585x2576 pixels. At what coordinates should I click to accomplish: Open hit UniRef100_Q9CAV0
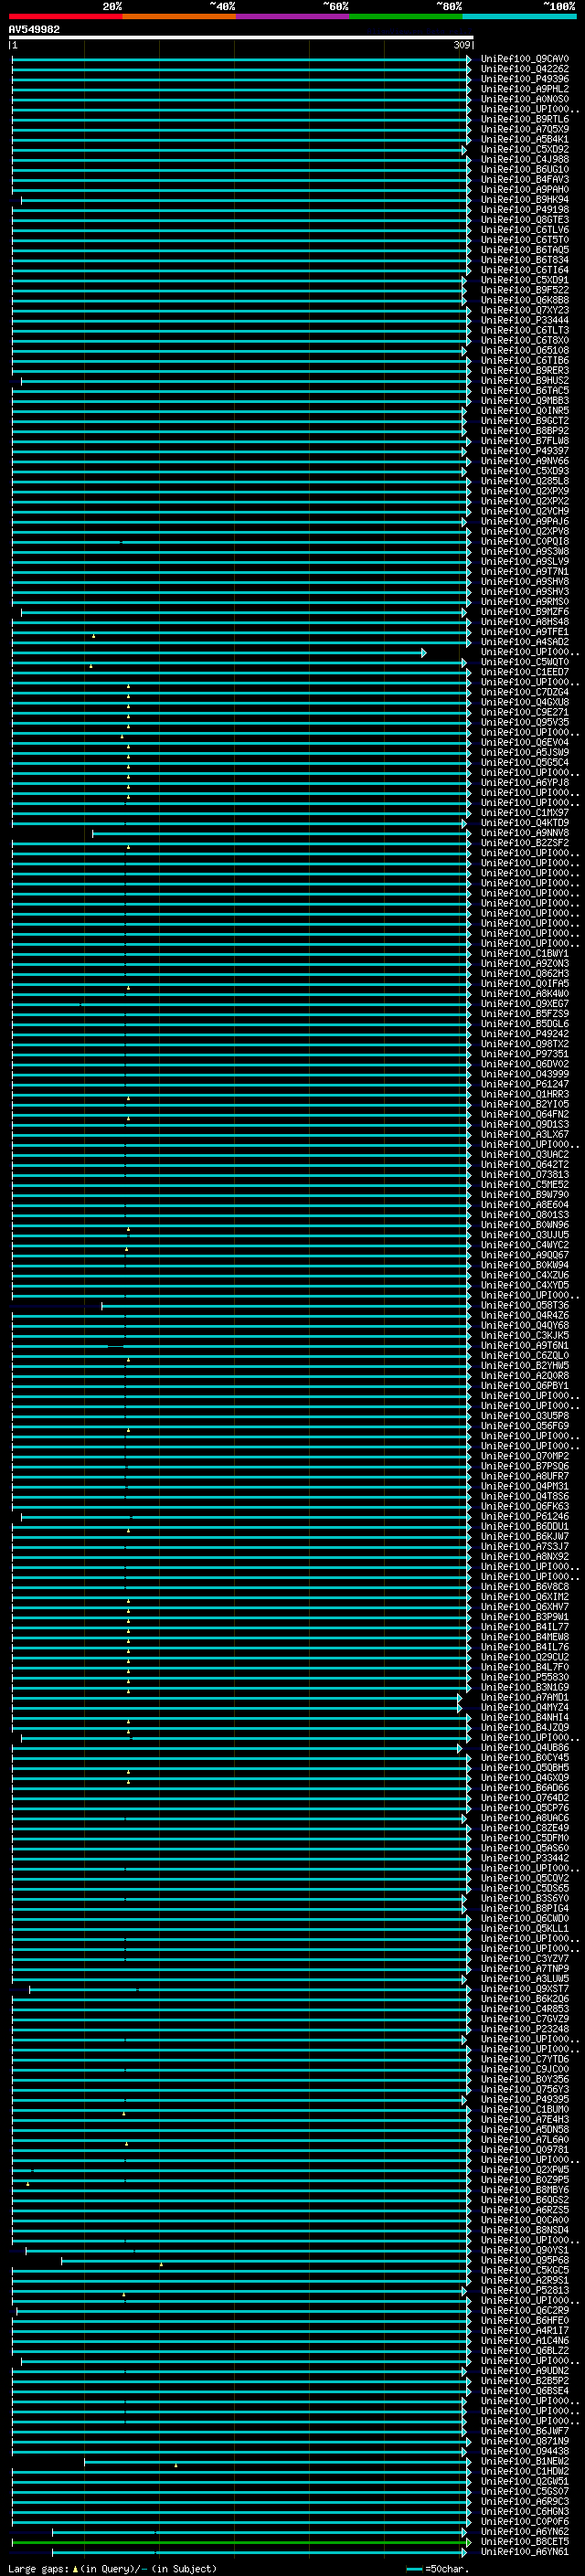pyautogui.click(x=525, y=59)
